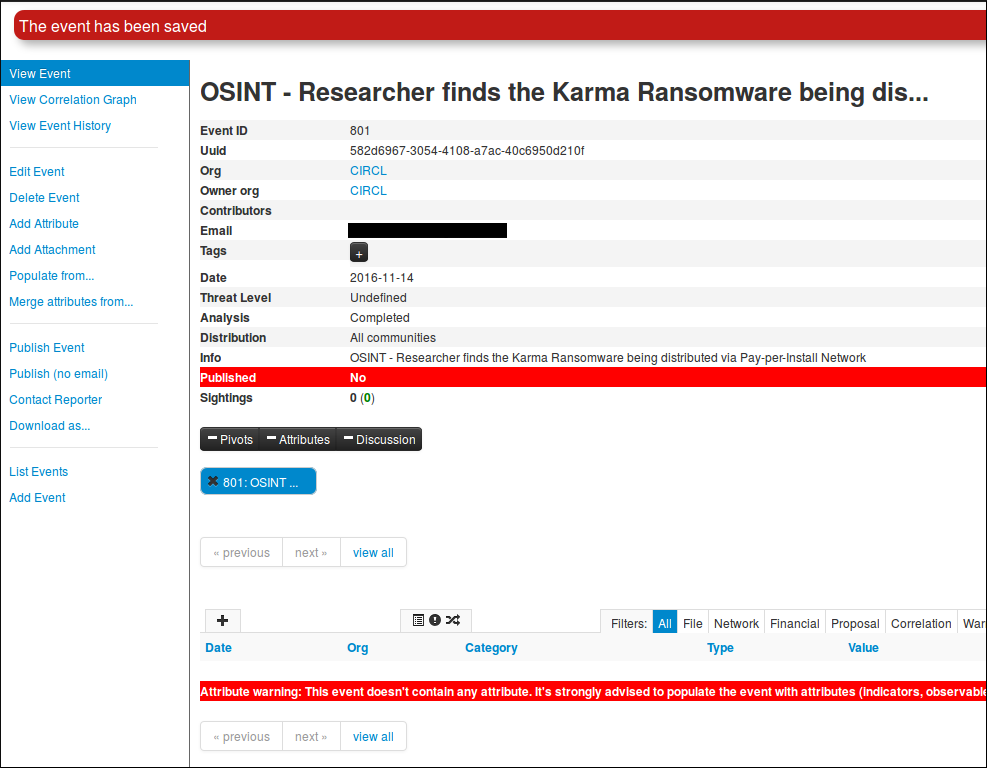Click the list/freetext import icon
The image size is (987, 768).
(418, 621)
